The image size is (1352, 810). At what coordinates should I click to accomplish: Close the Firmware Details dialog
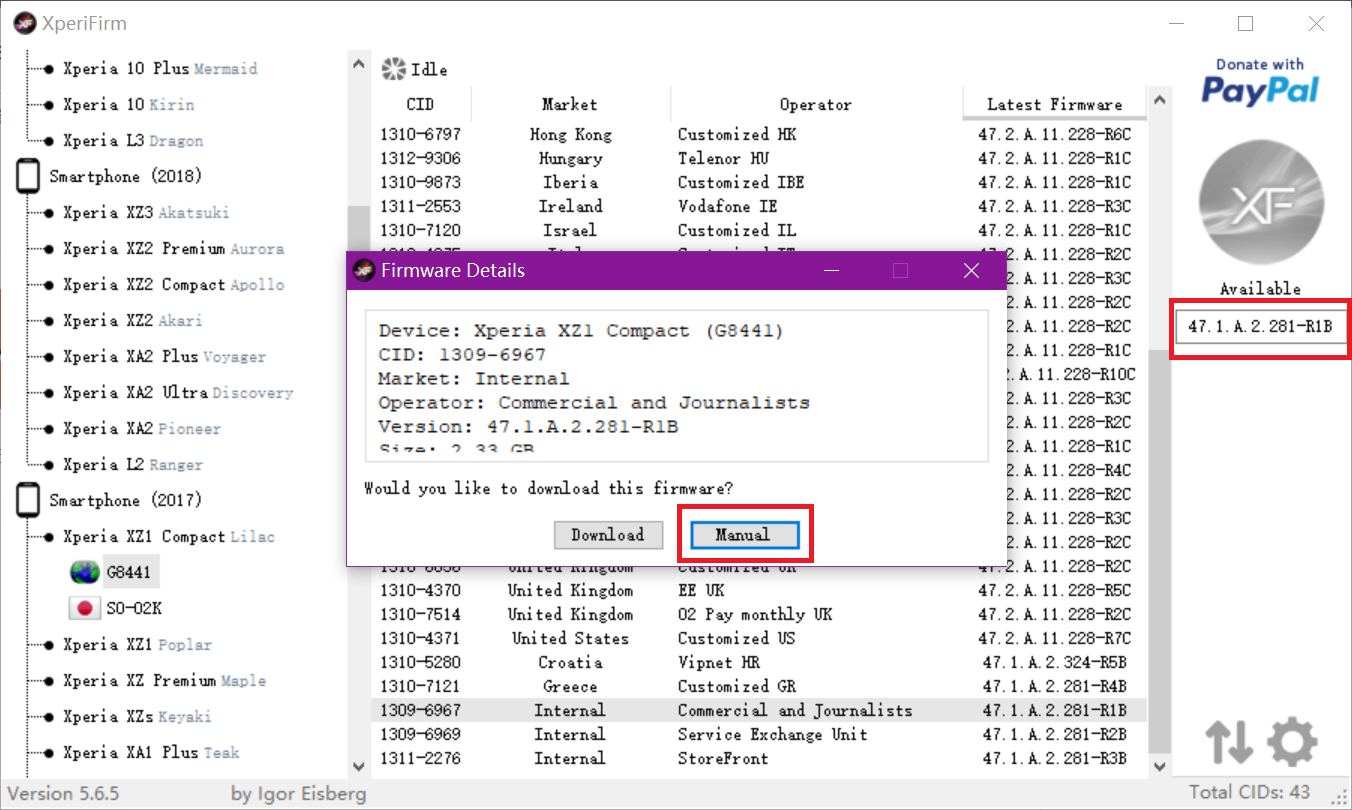coord(970,271)
